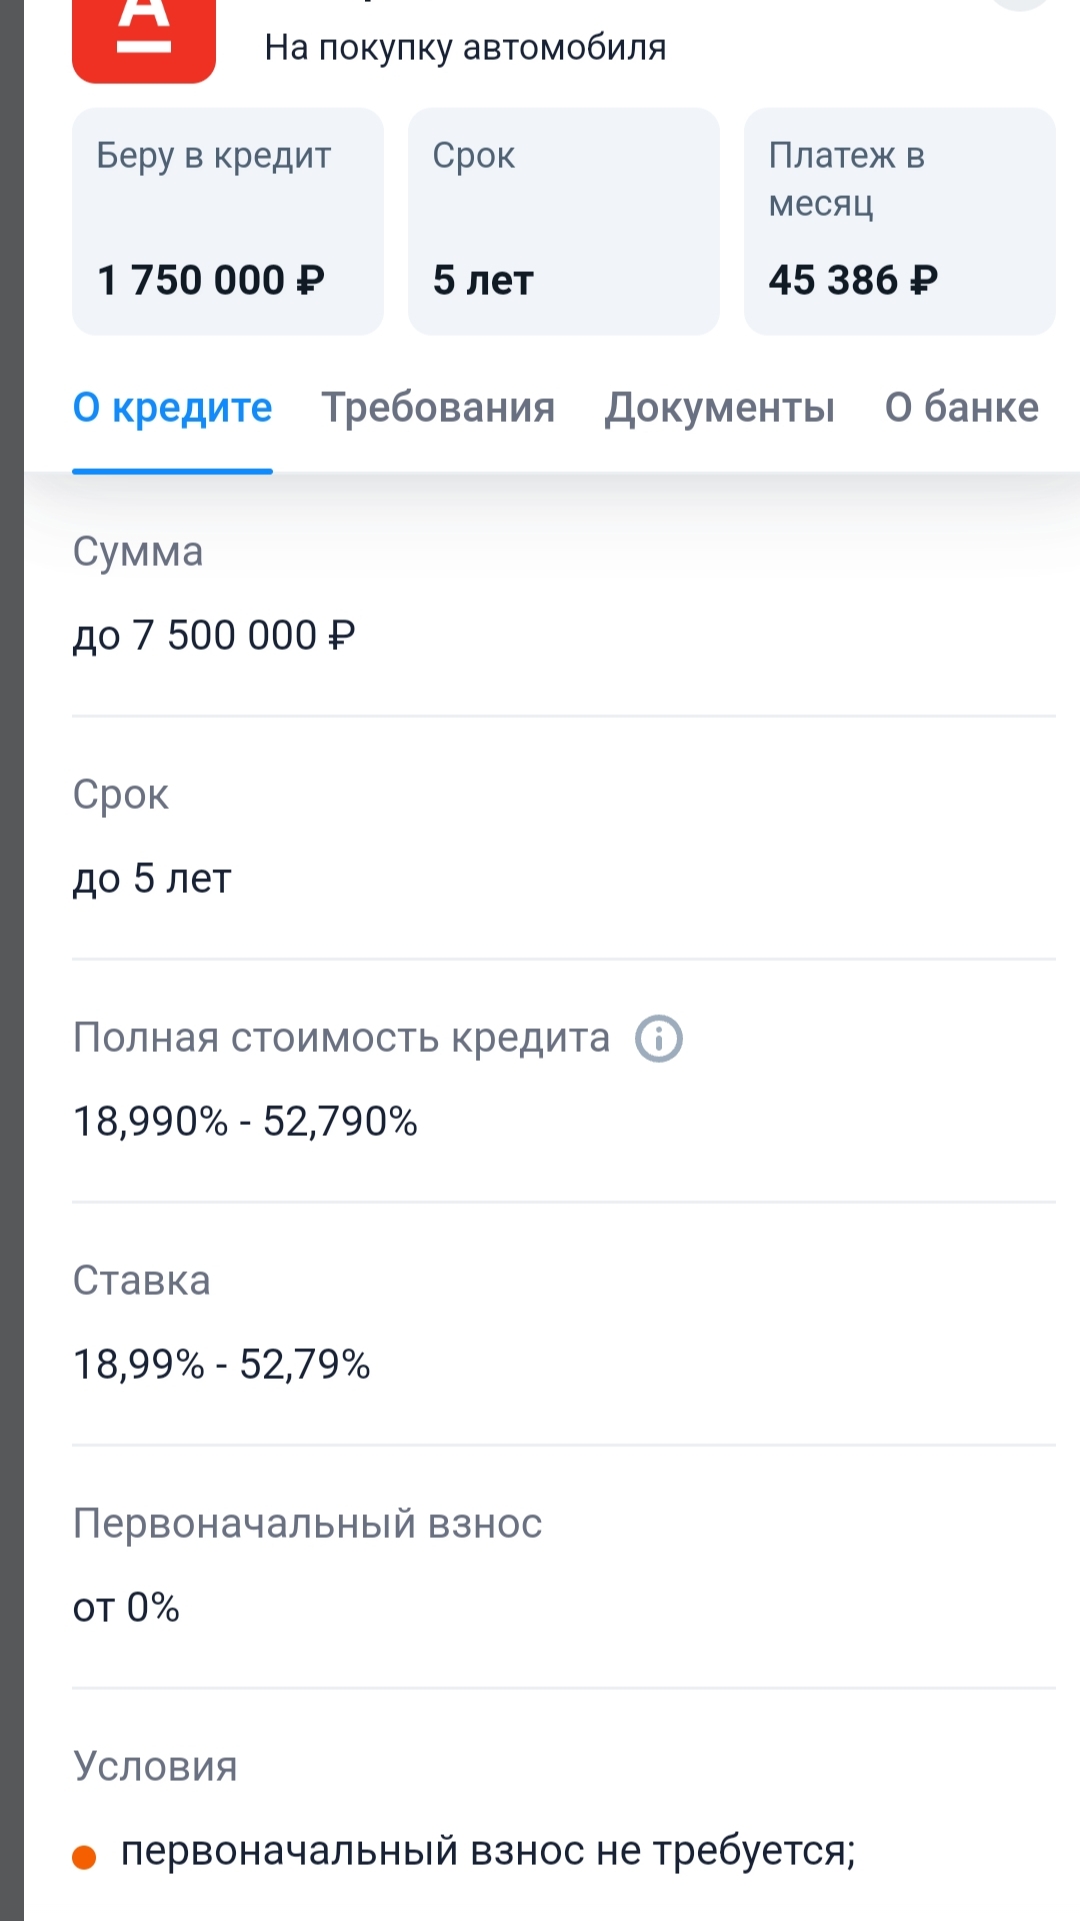Tap the Платеж в месяц card
Image resolution: width=1080 pixels, height=1921 pixels.
coord(900,222)
